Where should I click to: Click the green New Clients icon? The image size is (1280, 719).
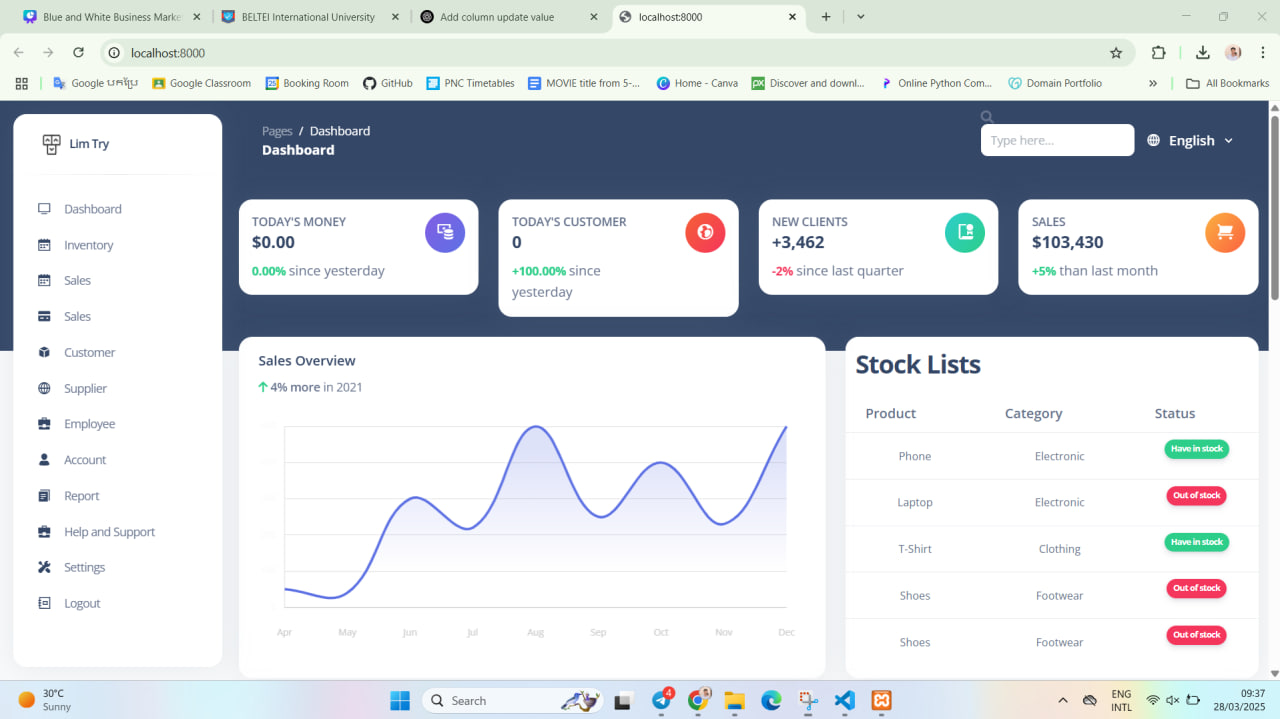tap(965, 232)
